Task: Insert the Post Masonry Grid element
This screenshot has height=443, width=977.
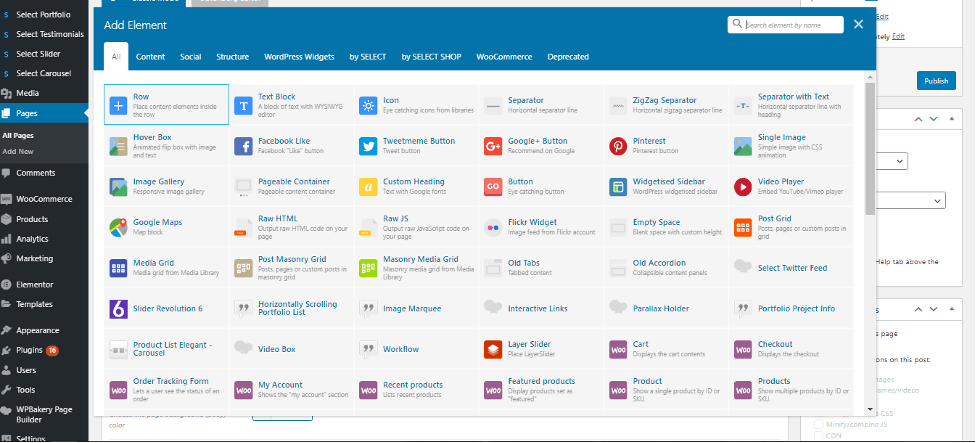Action: pyautogui.click(x=292, y=267)
